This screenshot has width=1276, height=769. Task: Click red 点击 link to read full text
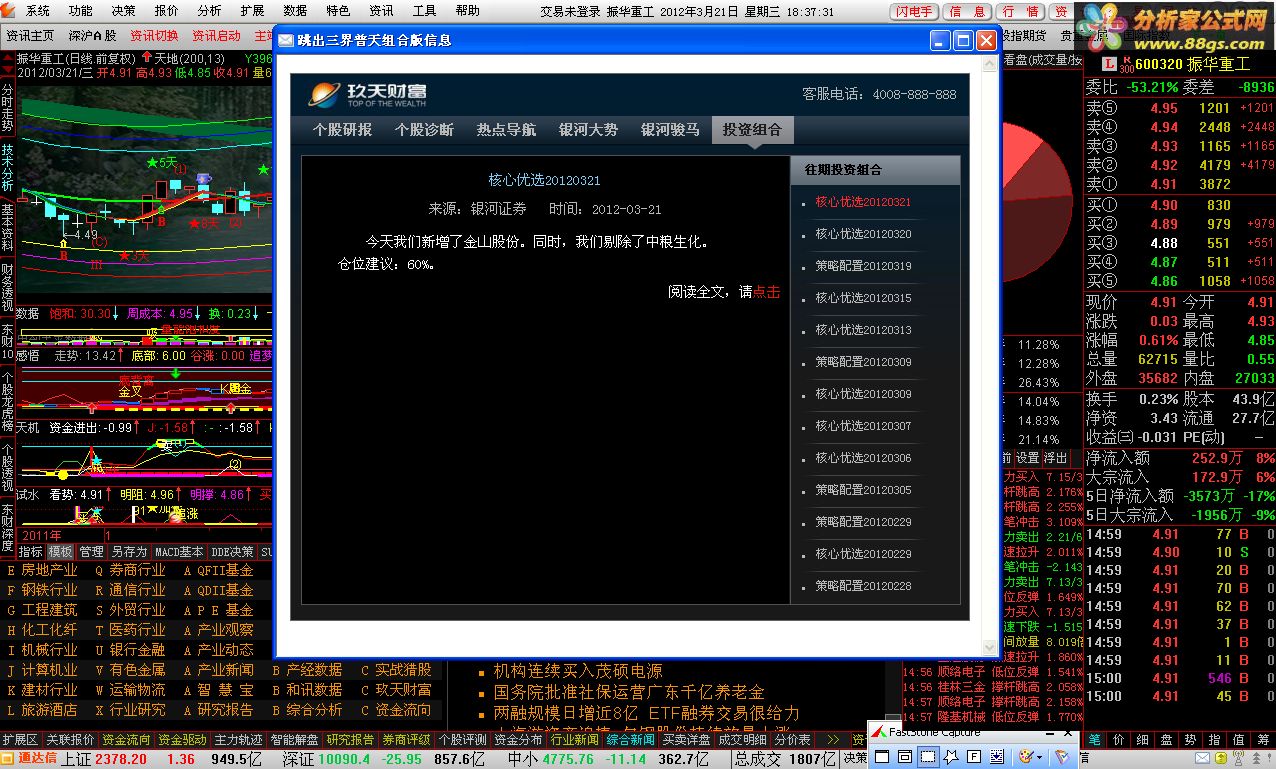click(x=766, y=292)
